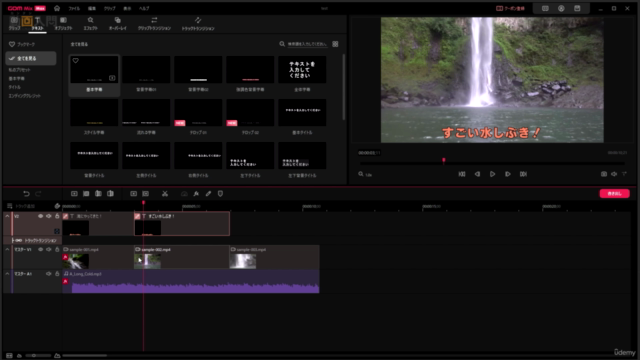Mute the Master V1 track audio
The image size is (640, 360).
coord(49,249)
